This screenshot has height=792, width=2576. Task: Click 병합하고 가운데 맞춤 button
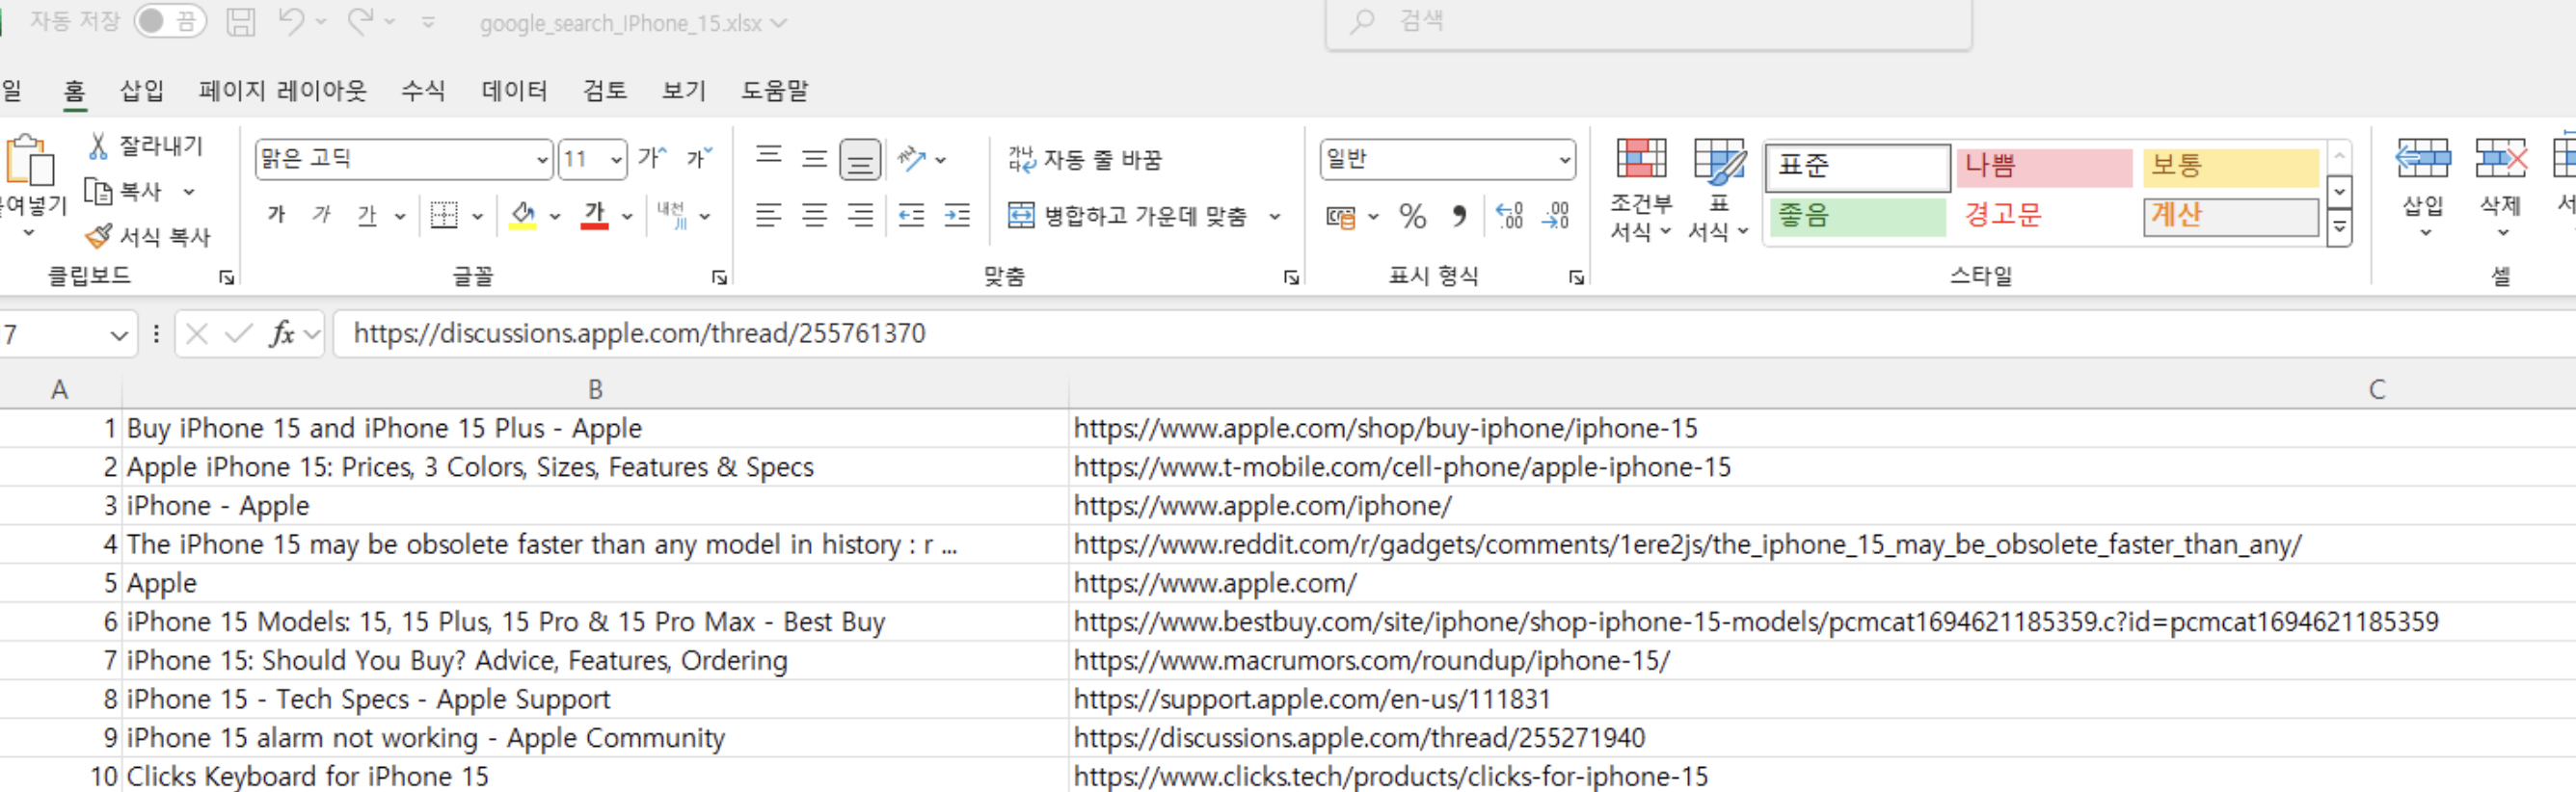1128,215
